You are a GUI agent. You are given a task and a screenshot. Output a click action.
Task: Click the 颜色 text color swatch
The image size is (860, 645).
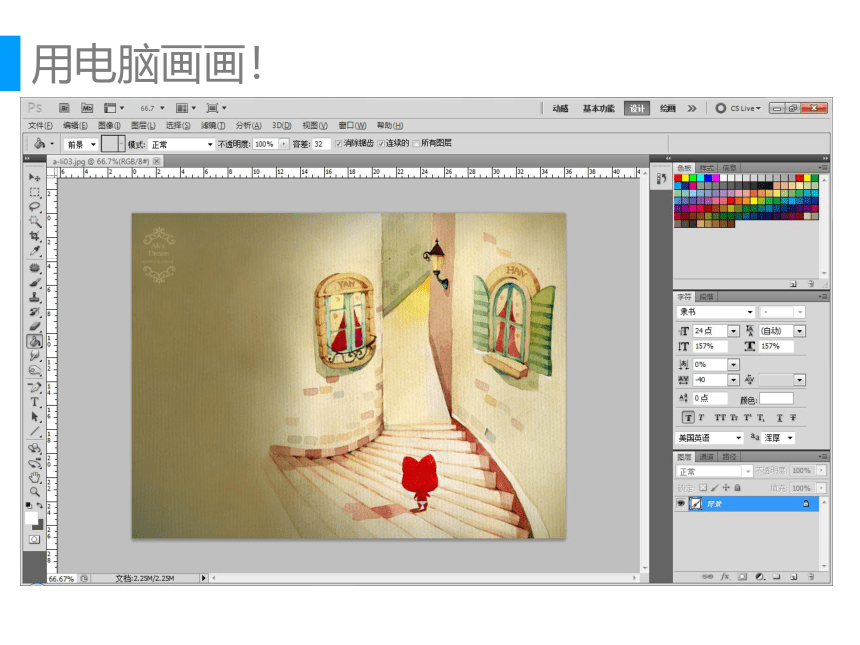(x=776, y=399)
